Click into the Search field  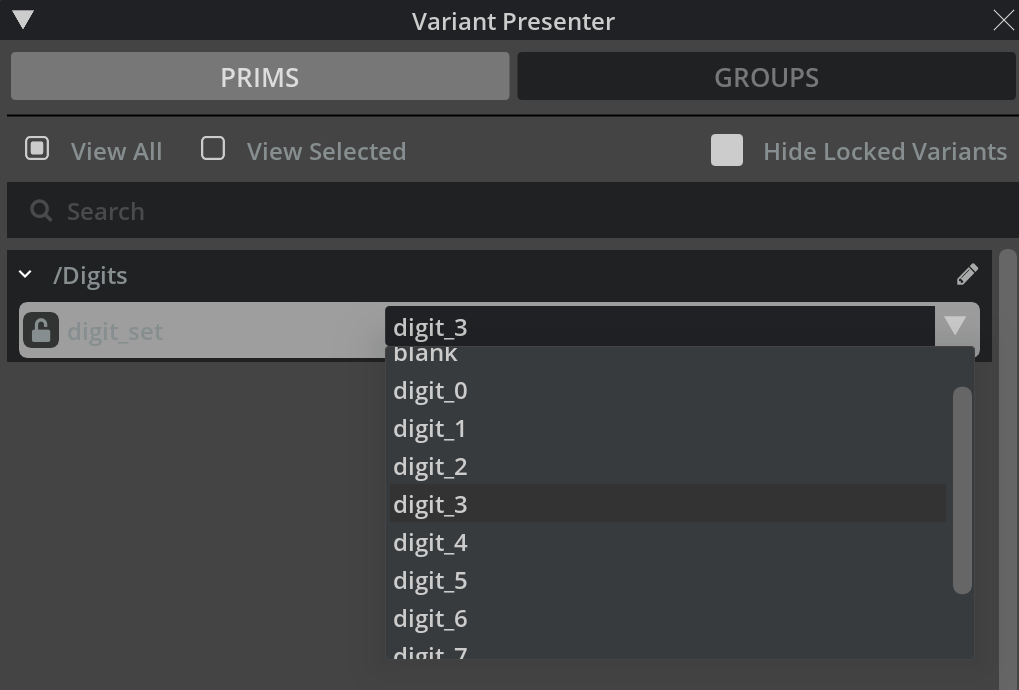tap(500, 211)
